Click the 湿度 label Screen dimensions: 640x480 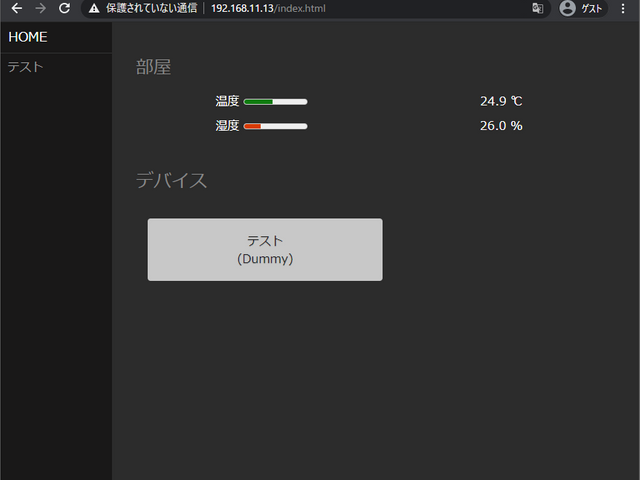227,126
